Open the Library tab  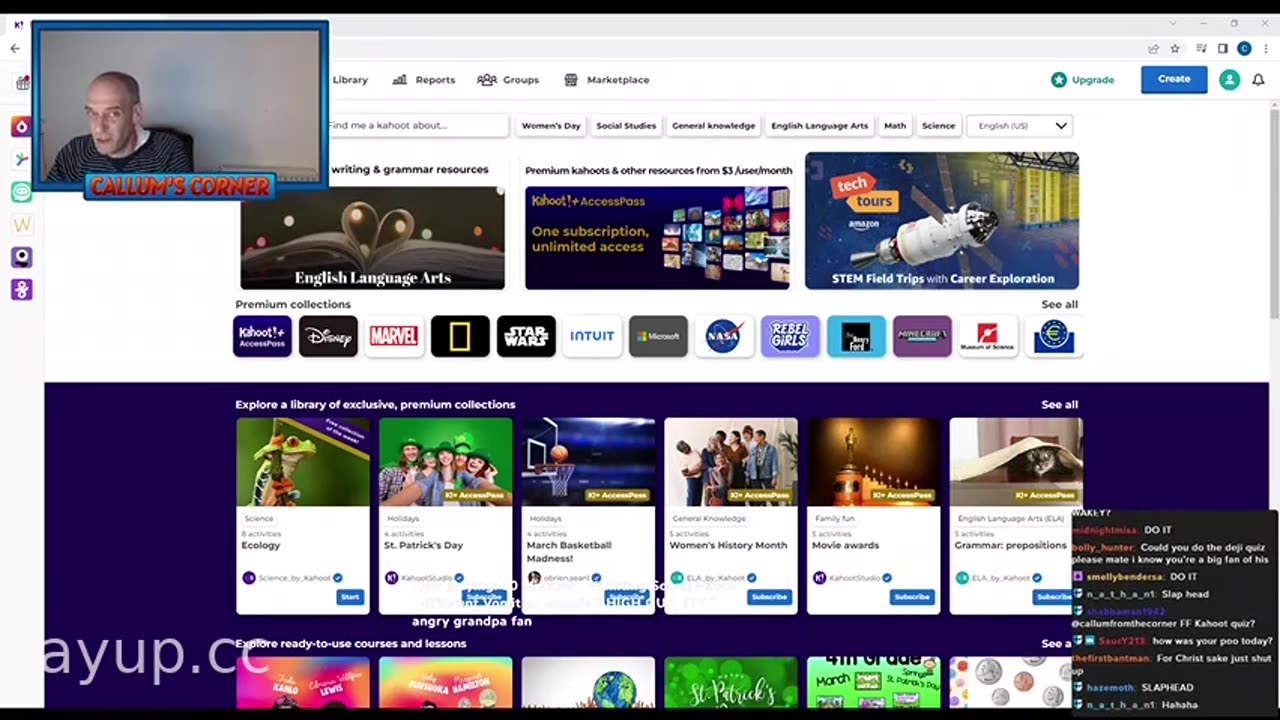[x=350, y=80]
